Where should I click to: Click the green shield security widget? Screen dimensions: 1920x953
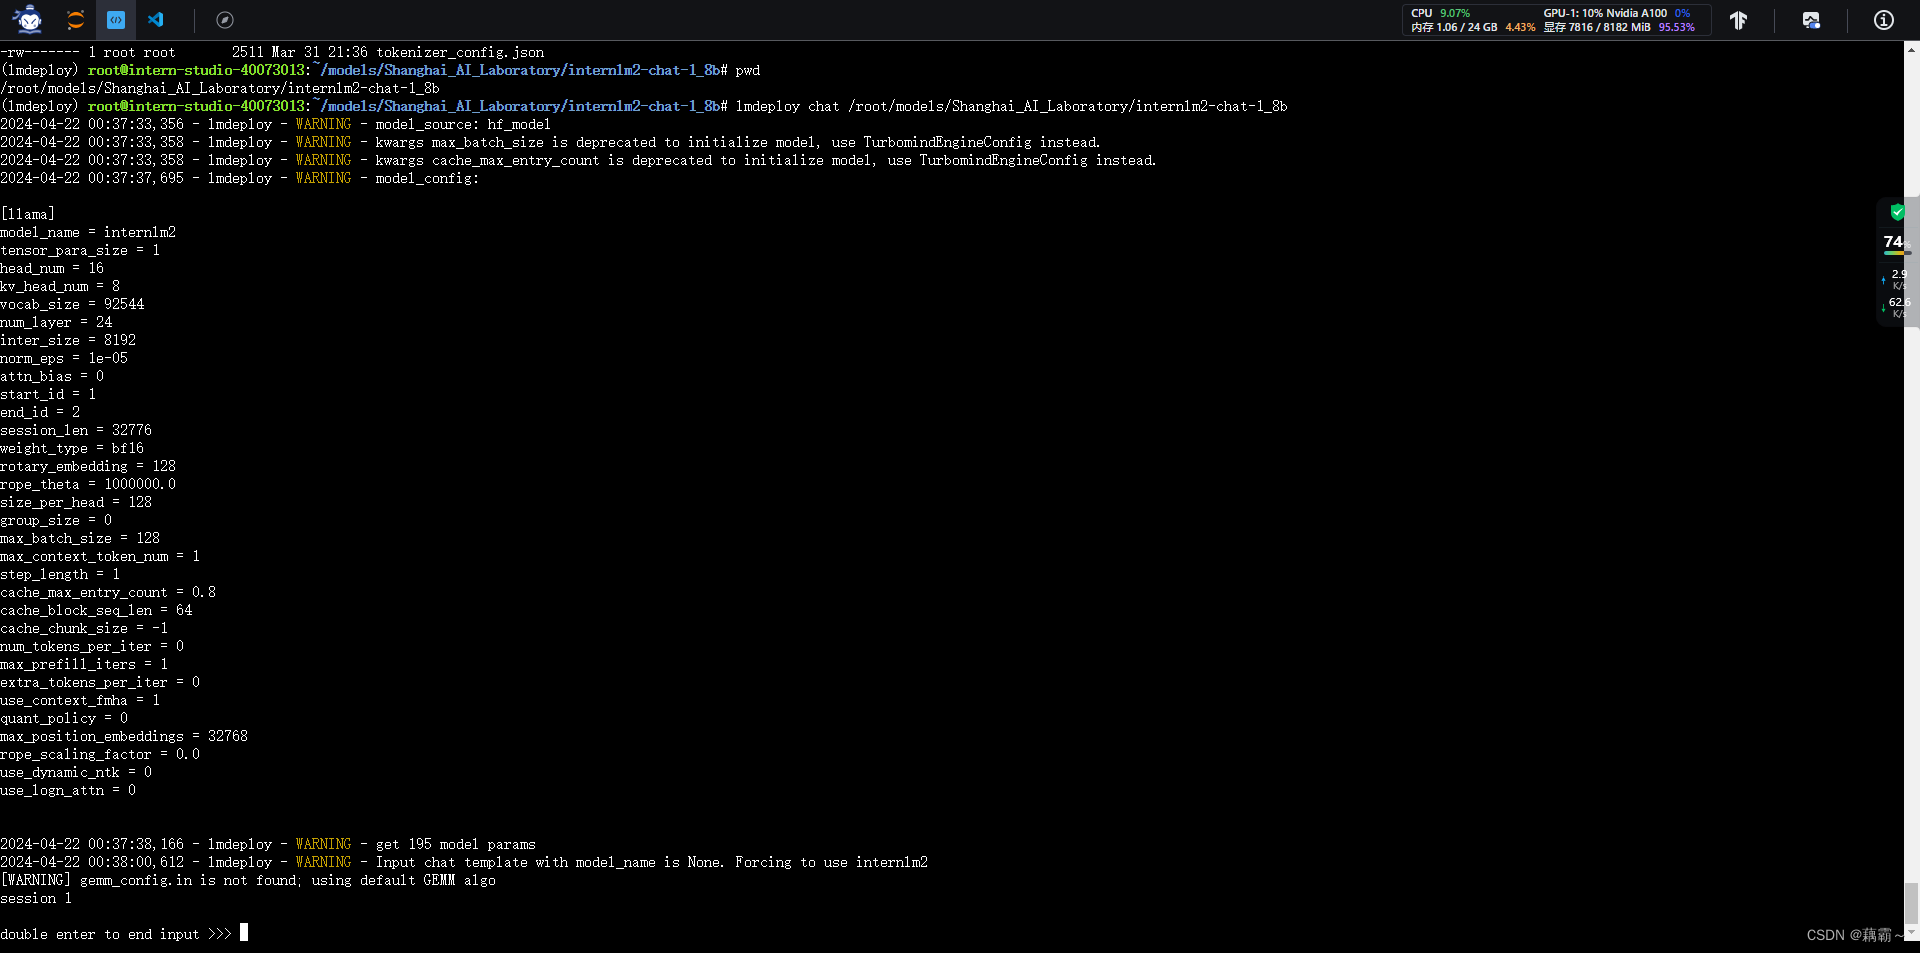pos(1897,212)
